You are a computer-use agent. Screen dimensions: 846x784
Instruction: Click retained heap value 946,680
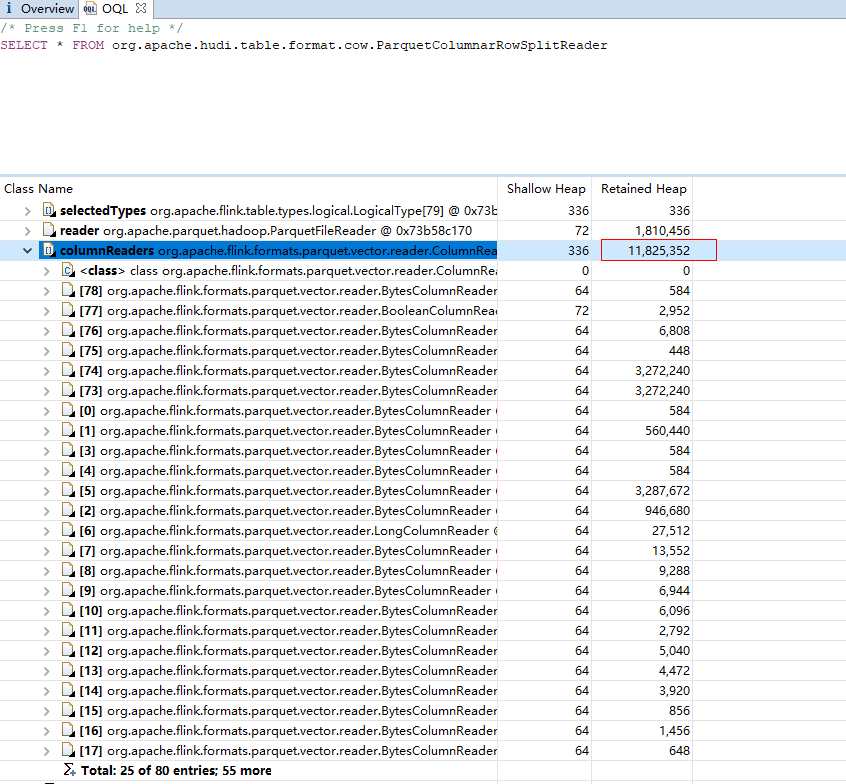click(667, 511)
